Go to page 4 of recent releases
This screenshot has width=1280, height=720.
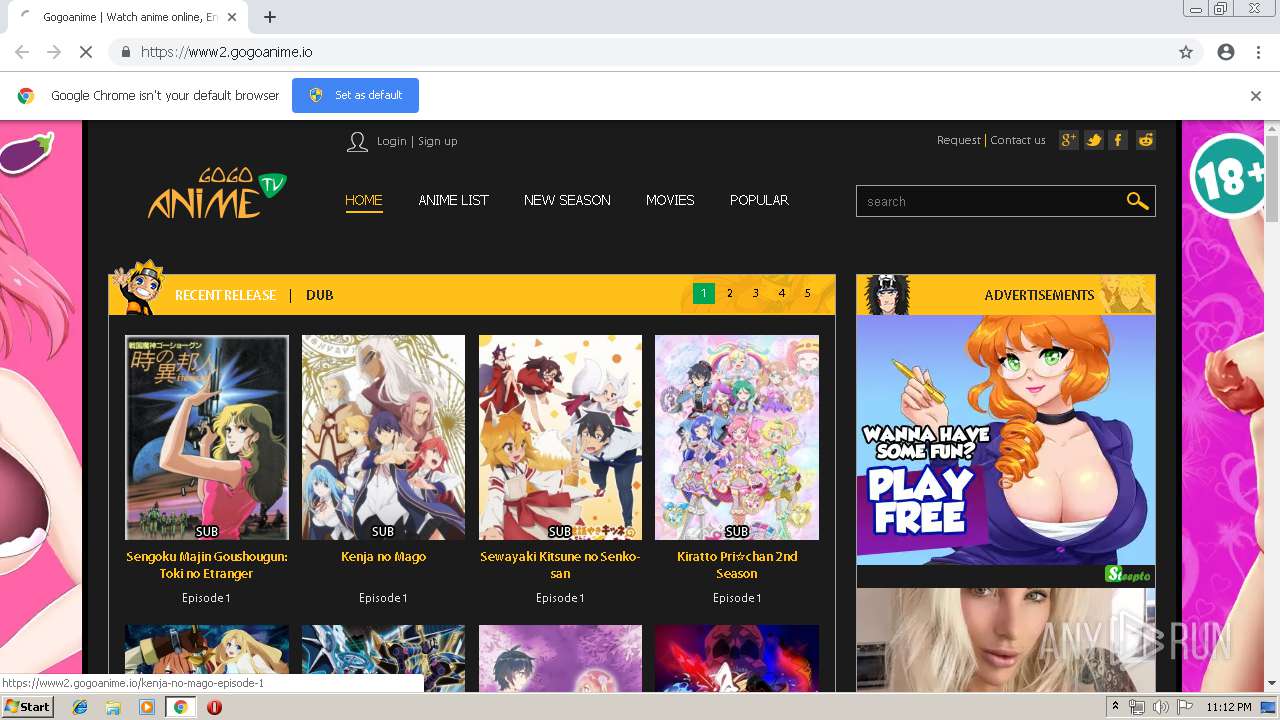coord(782,294)
